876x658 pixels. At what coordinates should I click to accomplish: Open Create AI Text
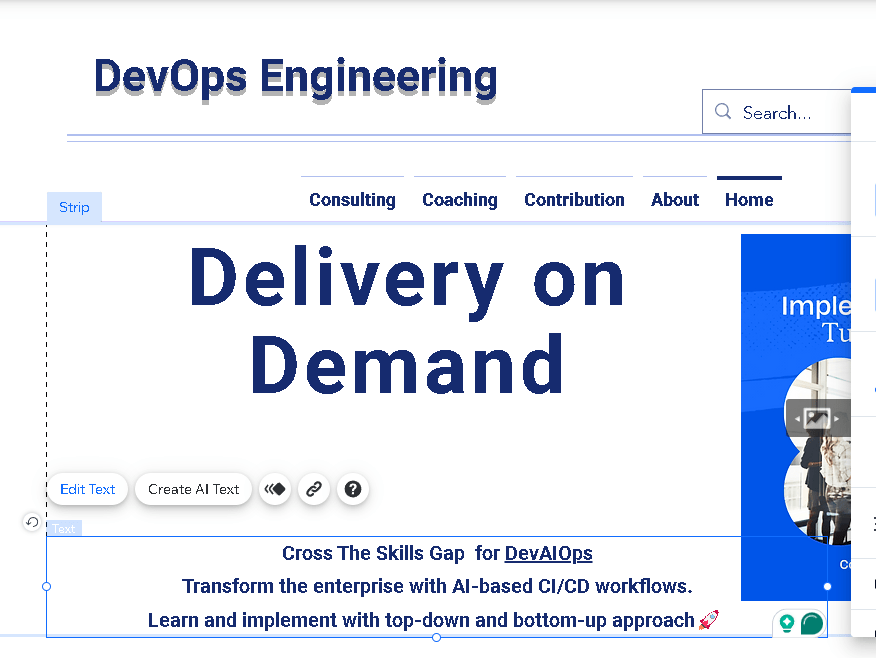point(193,489)
